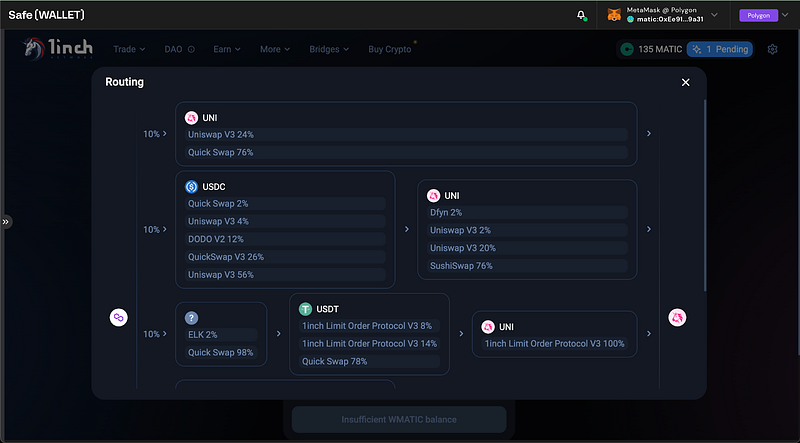Screen dimensions: 800x443
Task: Open the settings gear icon
Action: pos(772,50)
